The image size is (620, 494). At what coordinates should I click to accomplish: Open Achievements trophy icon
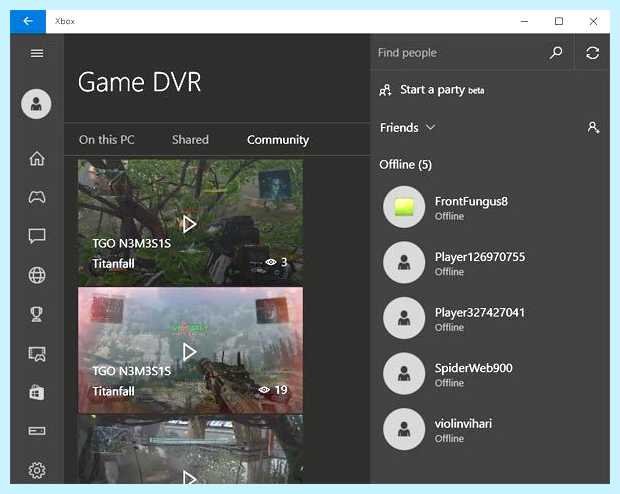[37, 314]
